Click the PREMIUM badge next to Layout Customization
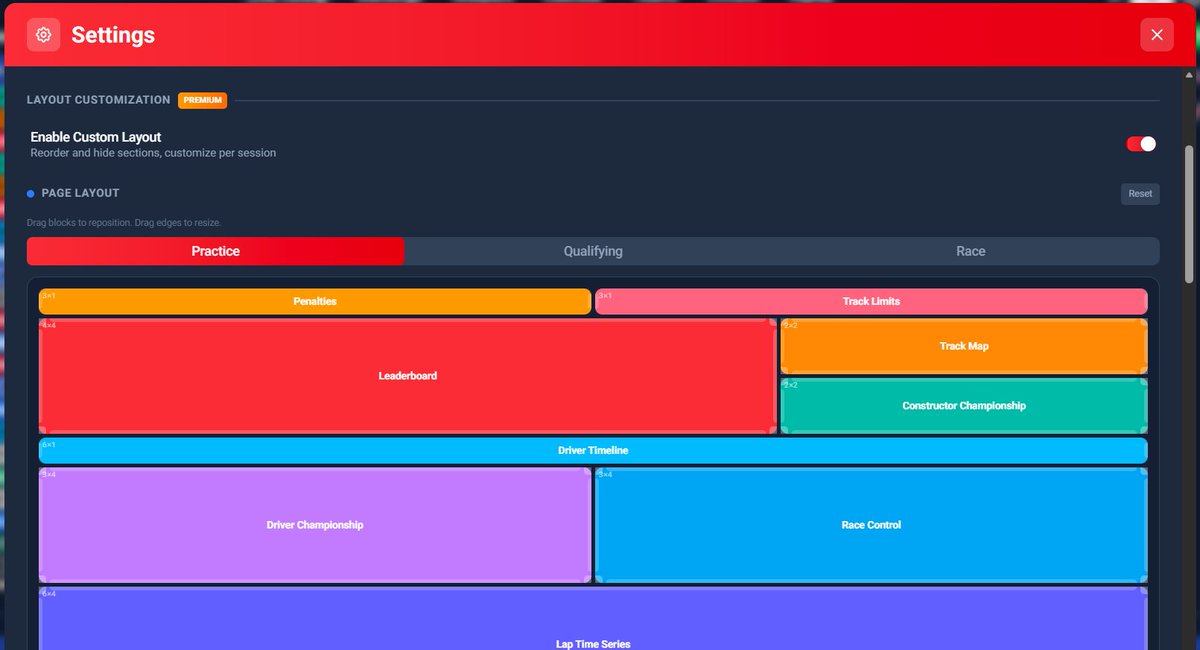 click(x=203, y=100)
